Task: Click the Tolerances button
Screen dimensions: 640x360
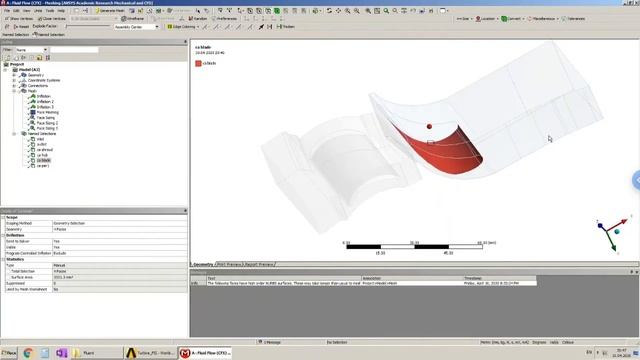Action: tap(573, 19)
